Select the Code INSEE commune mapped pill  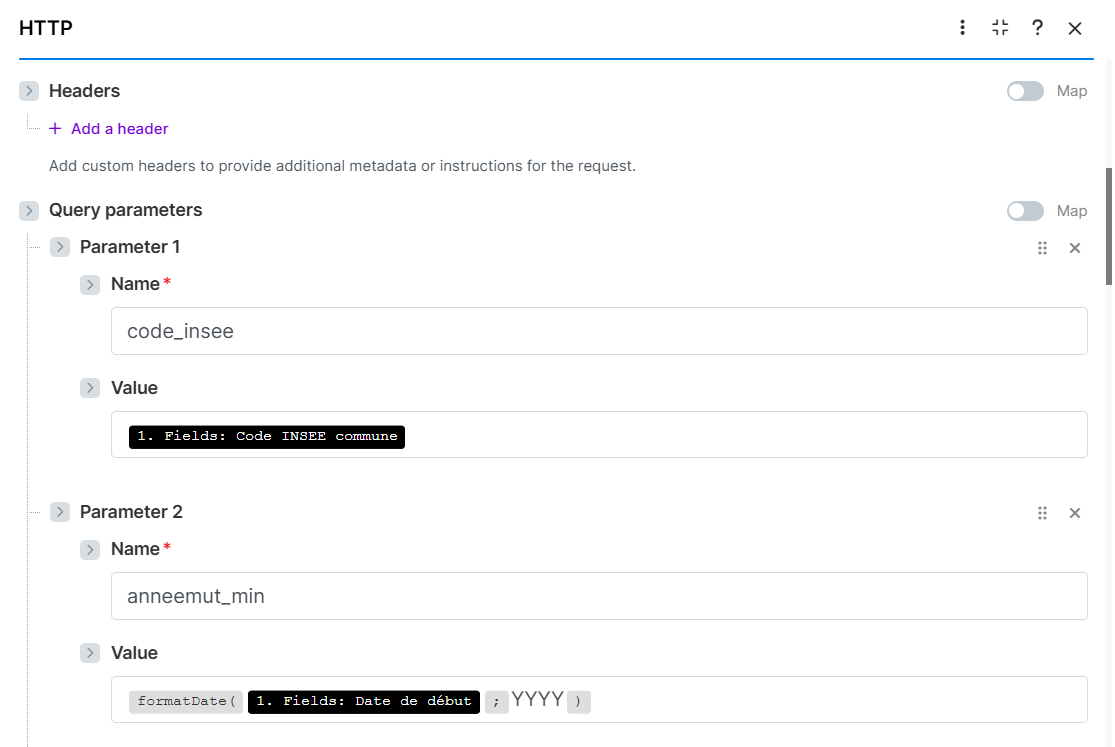coord(267,437)
